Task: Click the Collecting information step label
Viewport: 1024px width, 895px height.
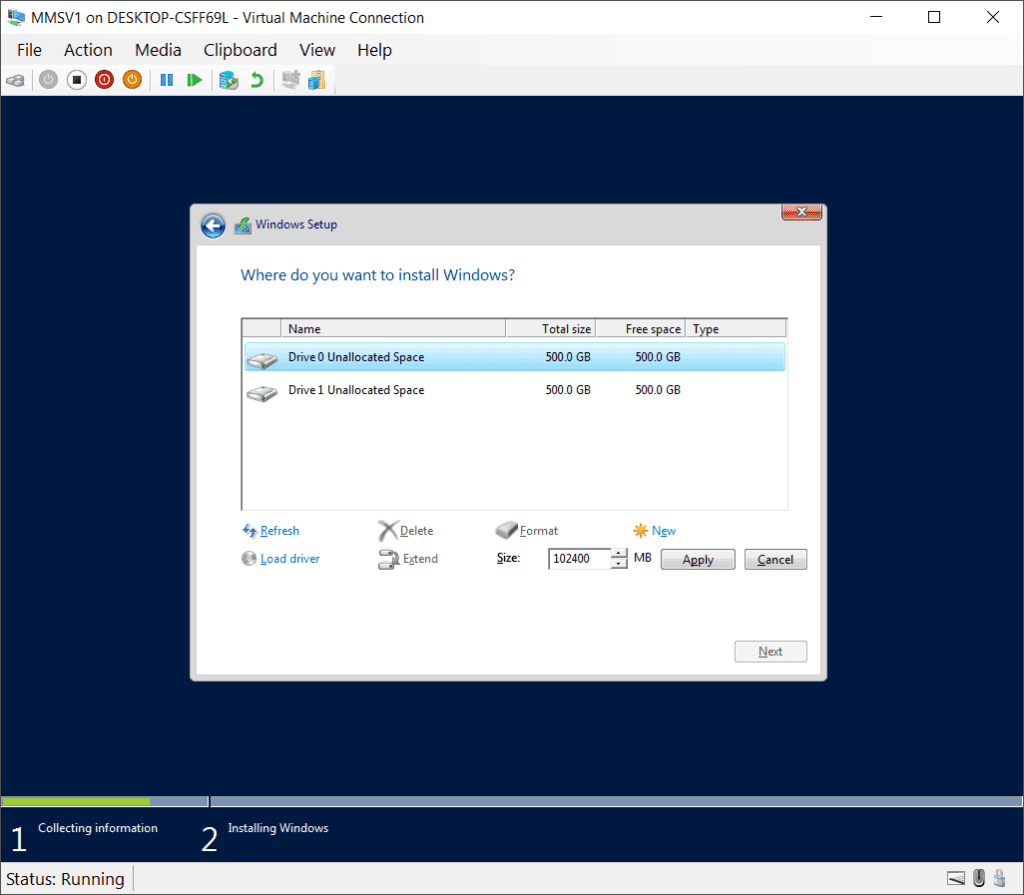Action: click(98, 828)
